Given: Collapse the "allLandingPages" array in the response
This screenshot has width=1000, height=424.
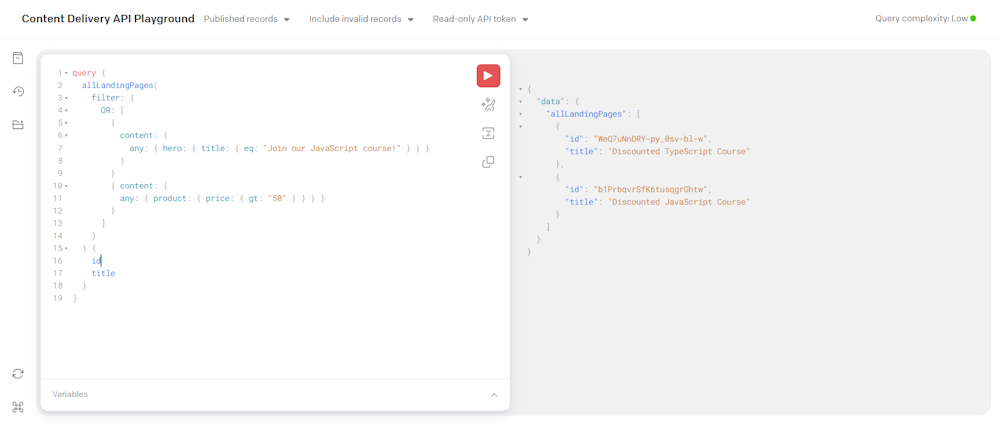Looking at the screenshot, I should coord(521,114).
